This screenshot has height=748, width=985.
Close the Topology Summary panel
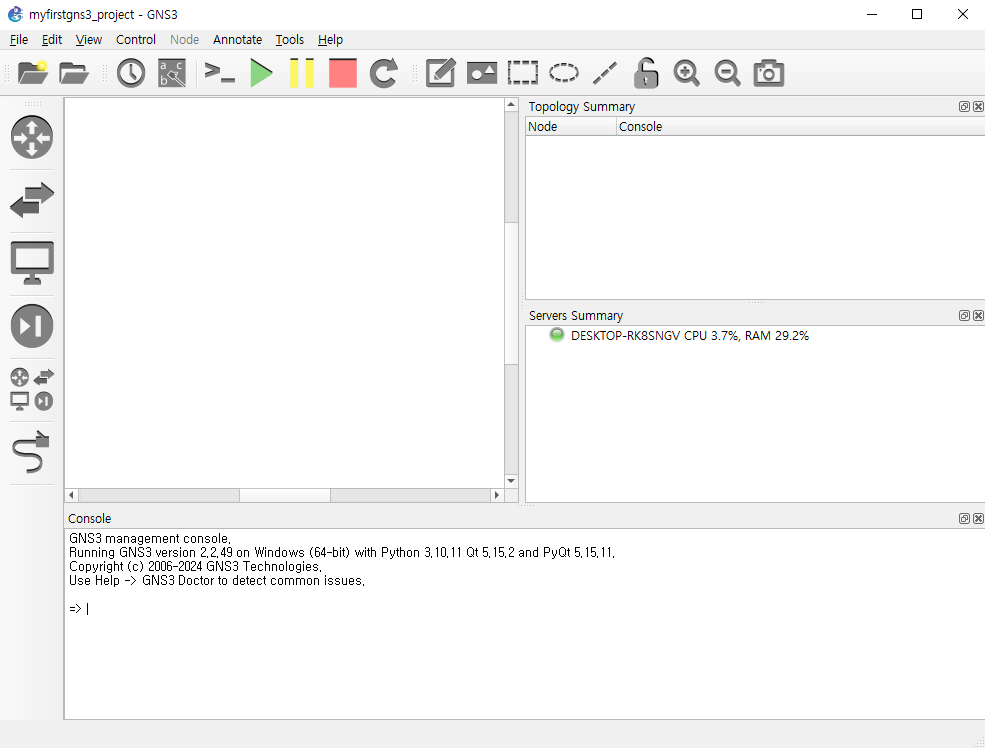pos(978,107)
